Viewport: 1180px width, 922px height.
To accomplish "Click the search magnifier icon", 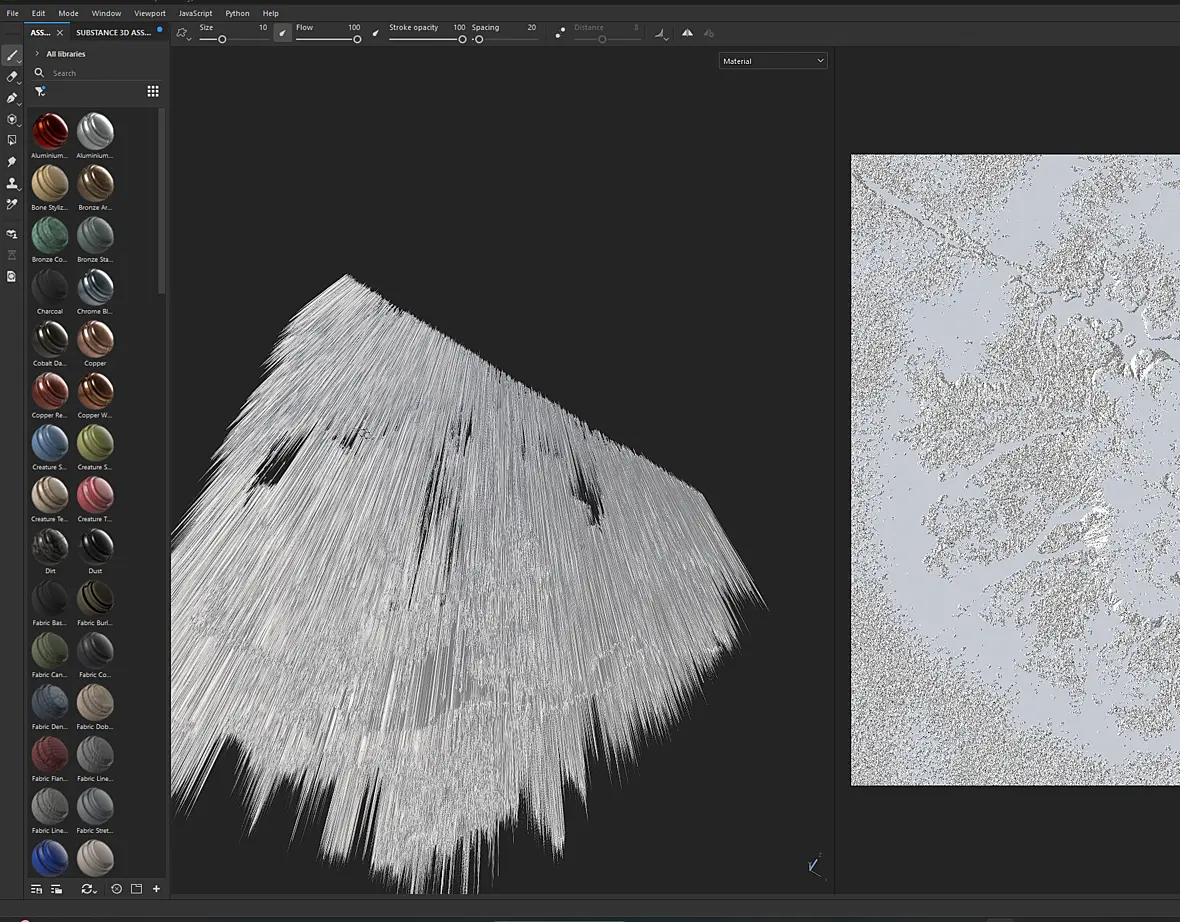I will coord(39,72).
